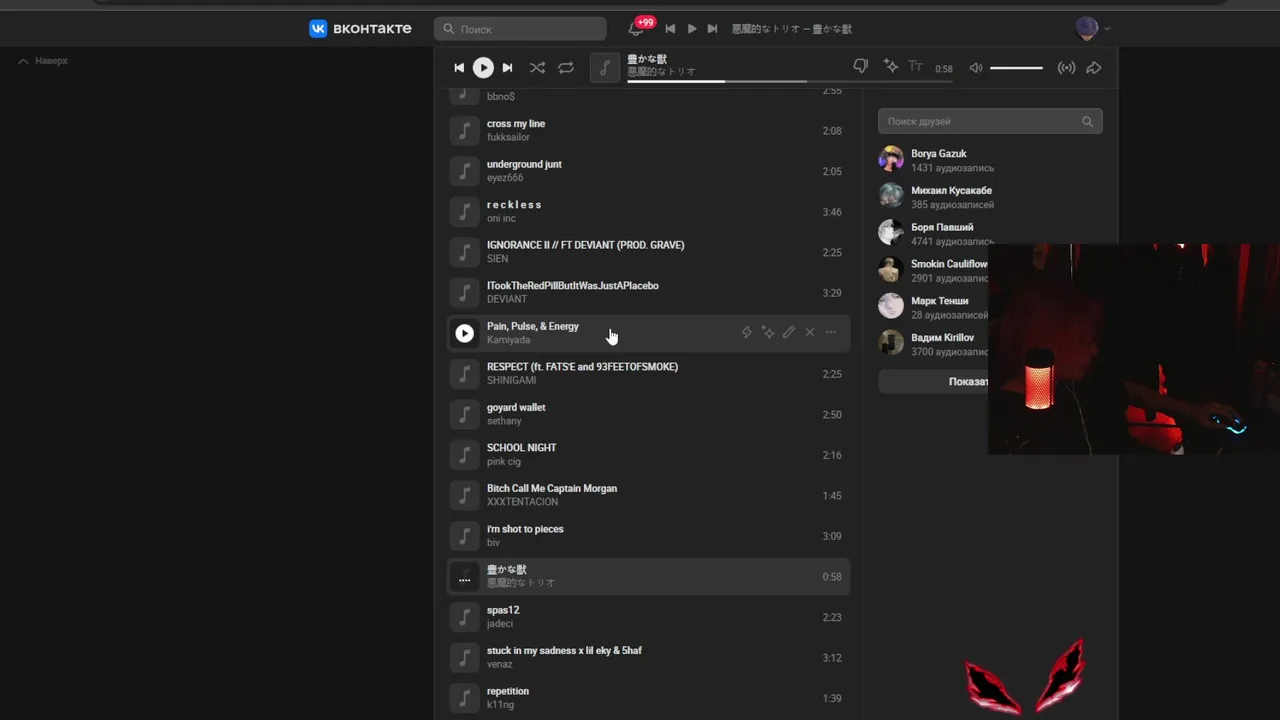Show lyrics with the Tt icon

pos(915,67)
